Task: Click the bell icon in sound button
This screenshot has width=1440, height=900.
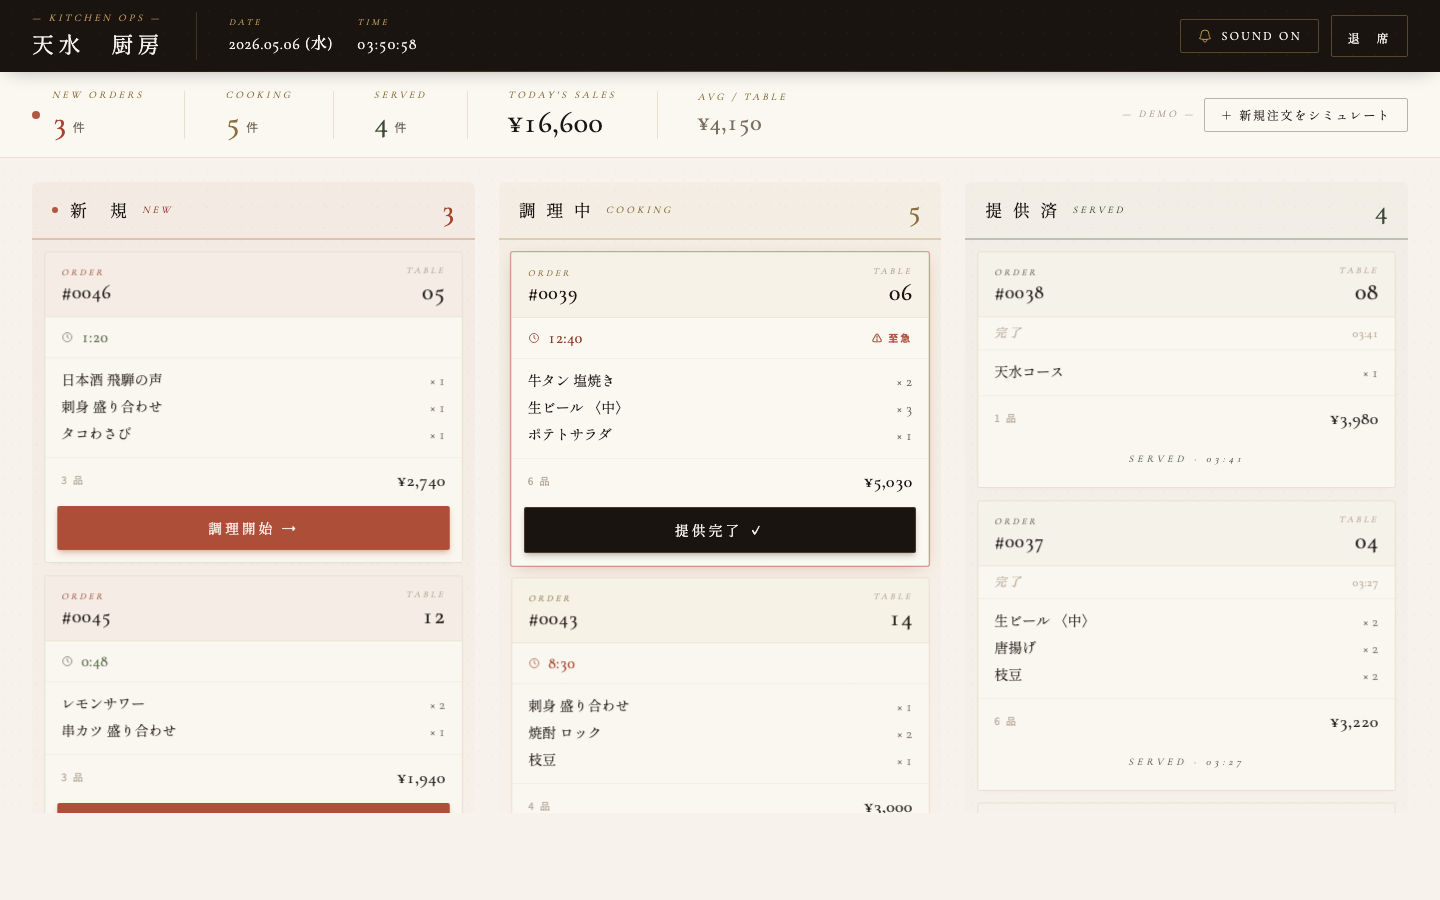Action: click(x=1205, y=36)
